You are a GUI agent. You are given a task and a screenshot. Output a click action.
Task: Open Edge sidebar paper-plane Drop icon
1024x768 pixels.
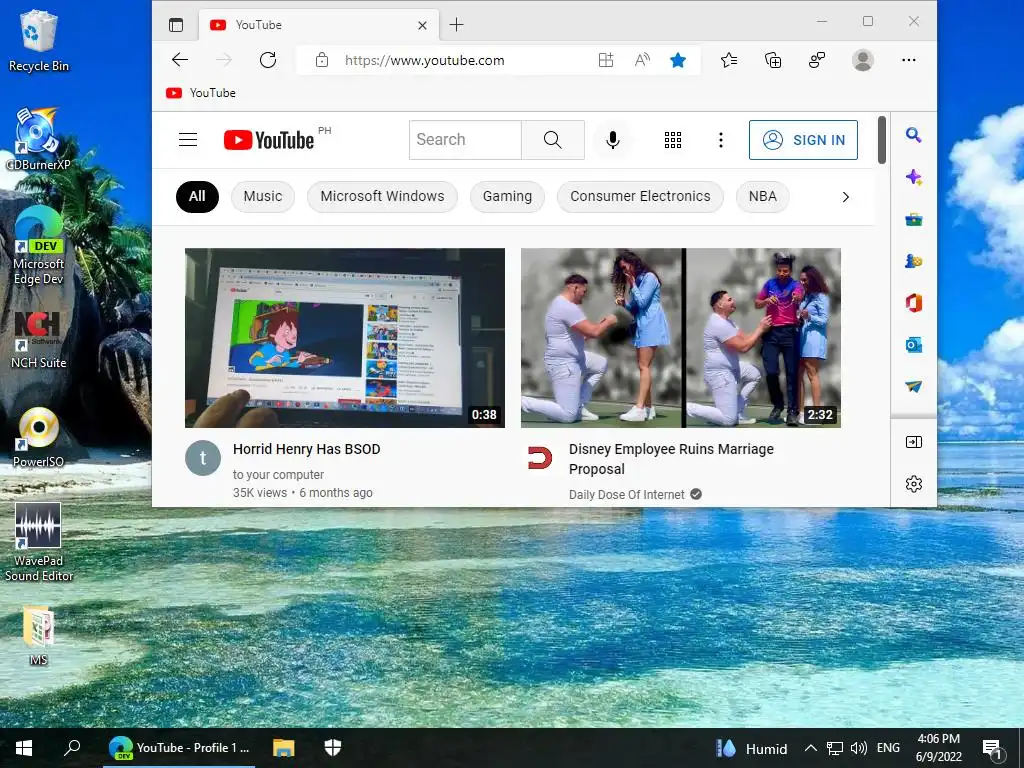pyautogui.click(x=914, y=387)
